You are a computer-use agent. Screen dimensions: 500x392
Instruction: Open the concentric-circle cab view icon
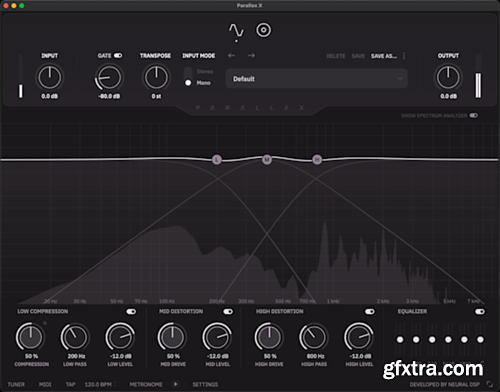[x=263, y=30]
